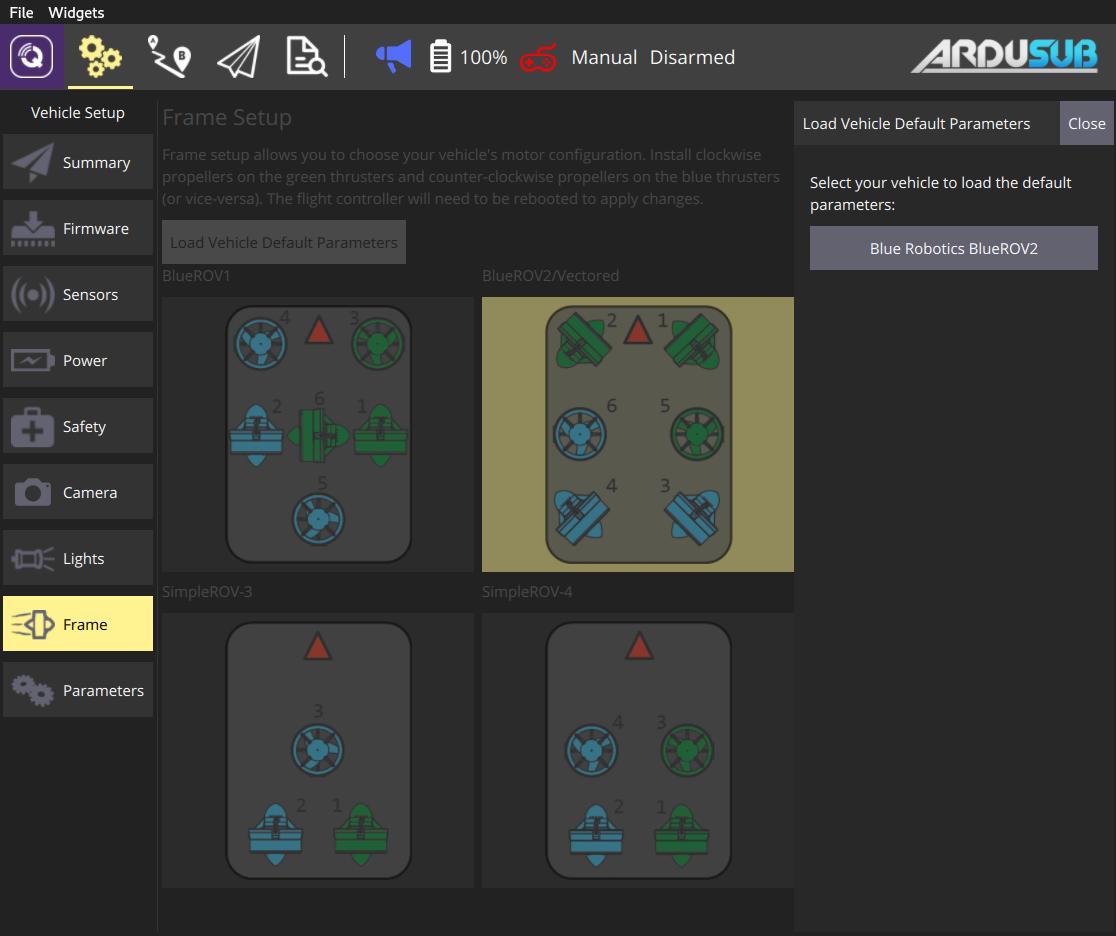Viewport: 1116px width, 936px height.
Task: Click the QGroundControl application settings icon
Action: pos(32,57)
